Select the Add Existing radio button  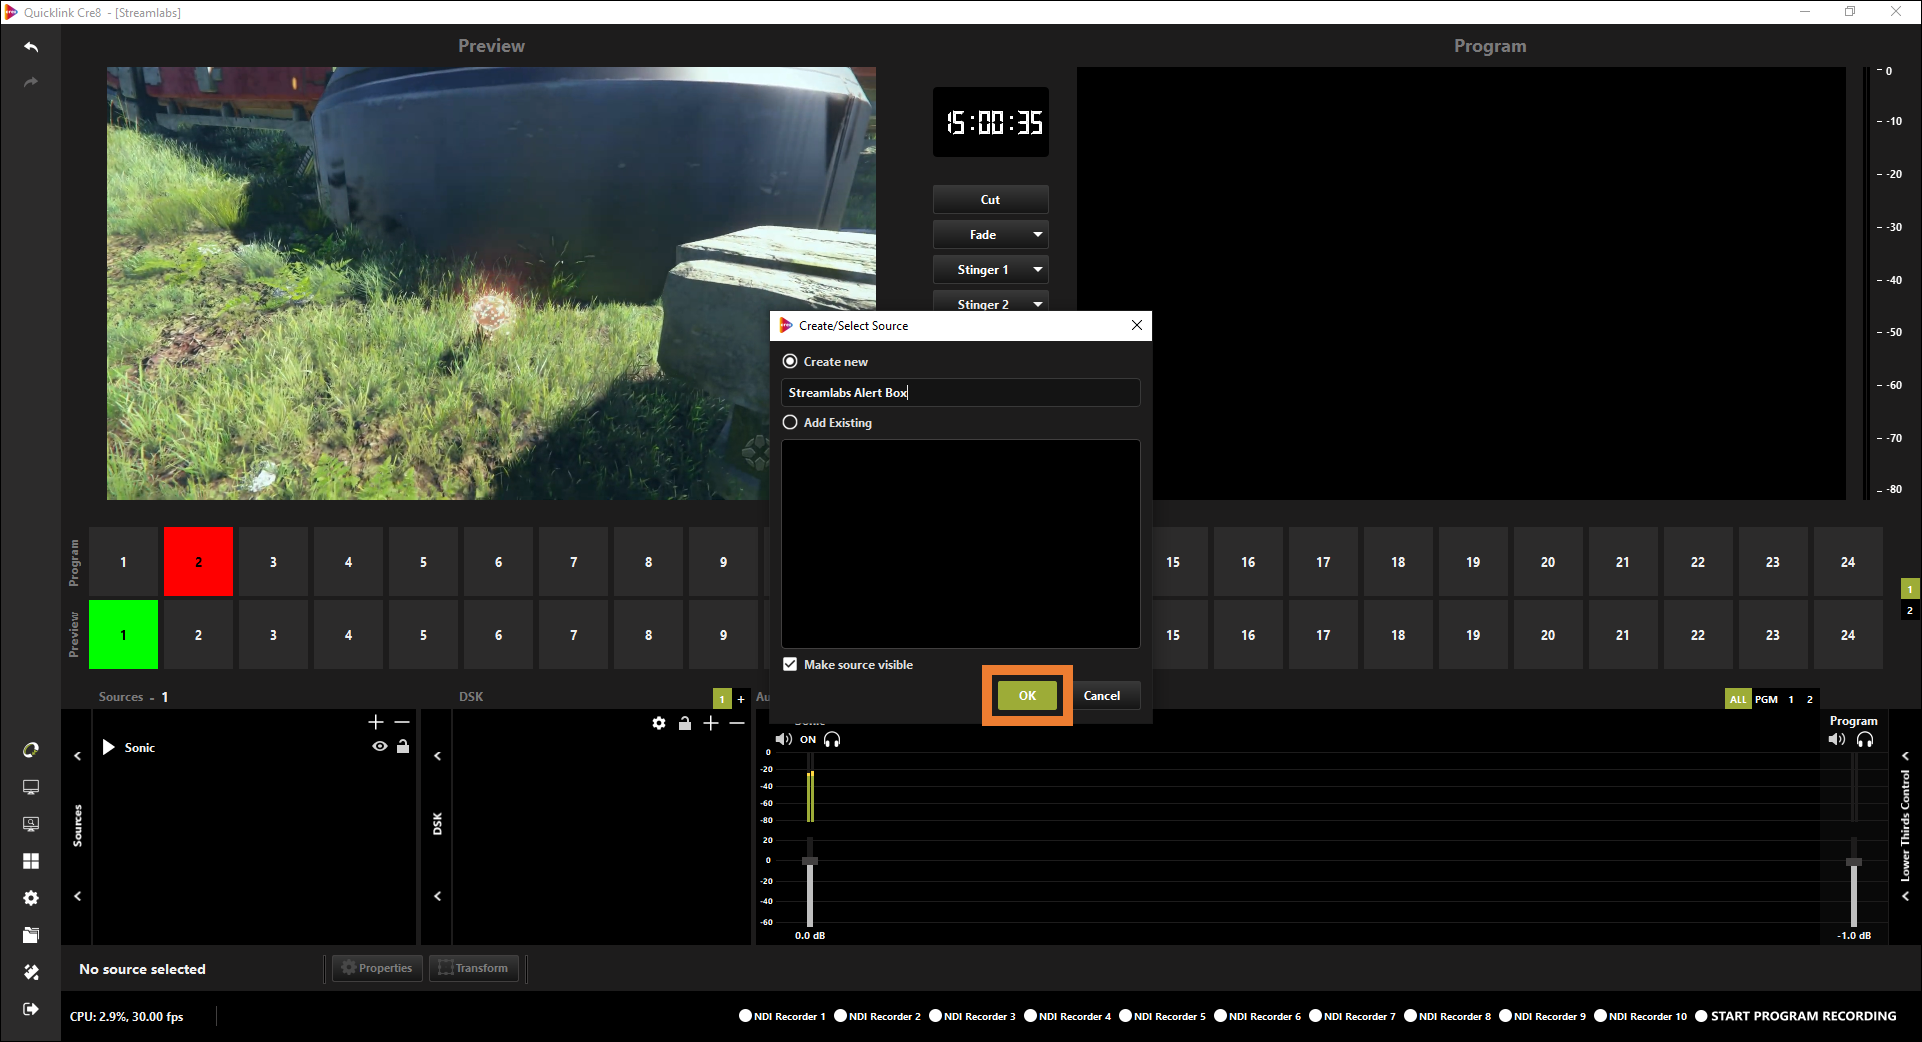(x=790, y=423)
